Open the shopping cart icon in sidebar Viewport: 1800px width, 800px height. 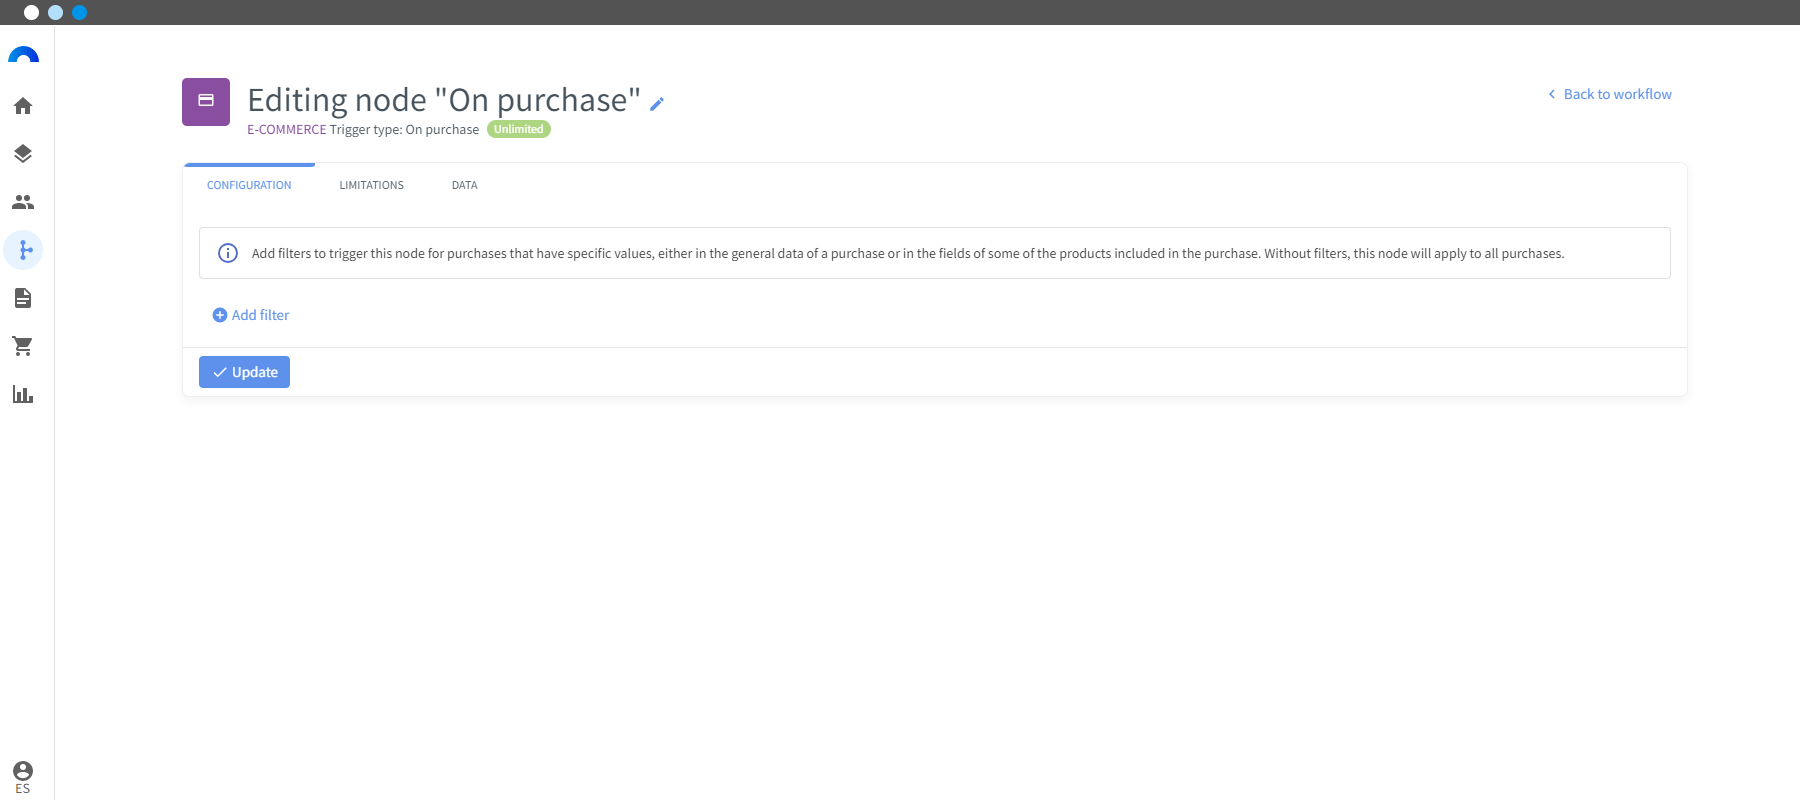23,346
